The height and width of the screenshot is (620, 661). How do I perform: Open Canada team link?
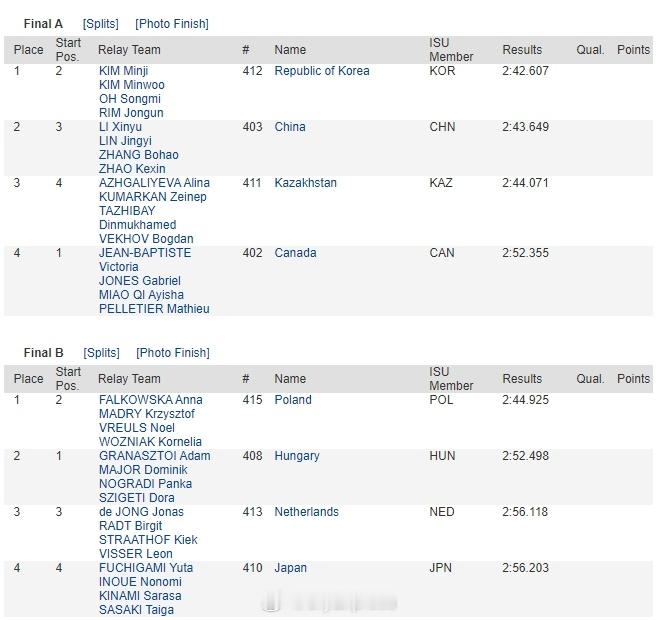coord(296,253)
